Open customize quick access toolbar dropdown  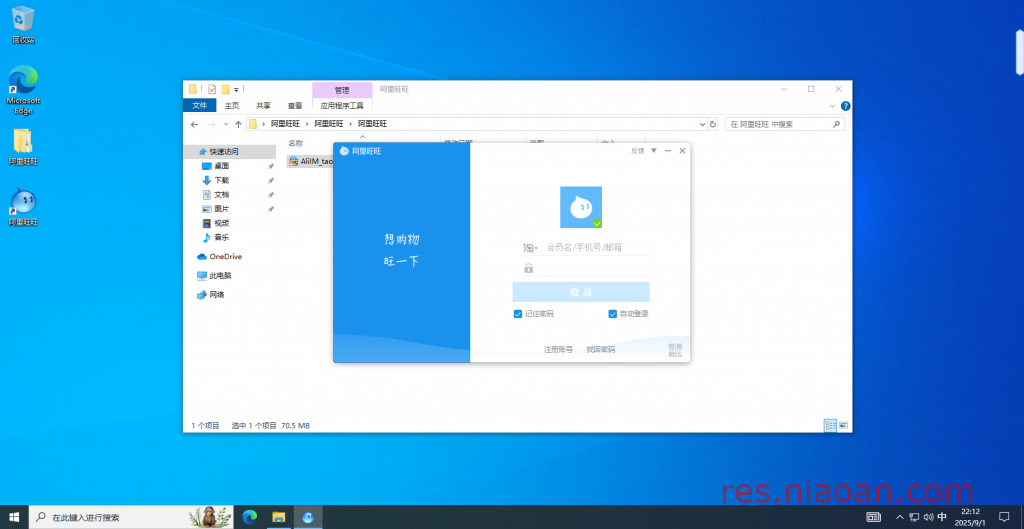tap(236, 89)
